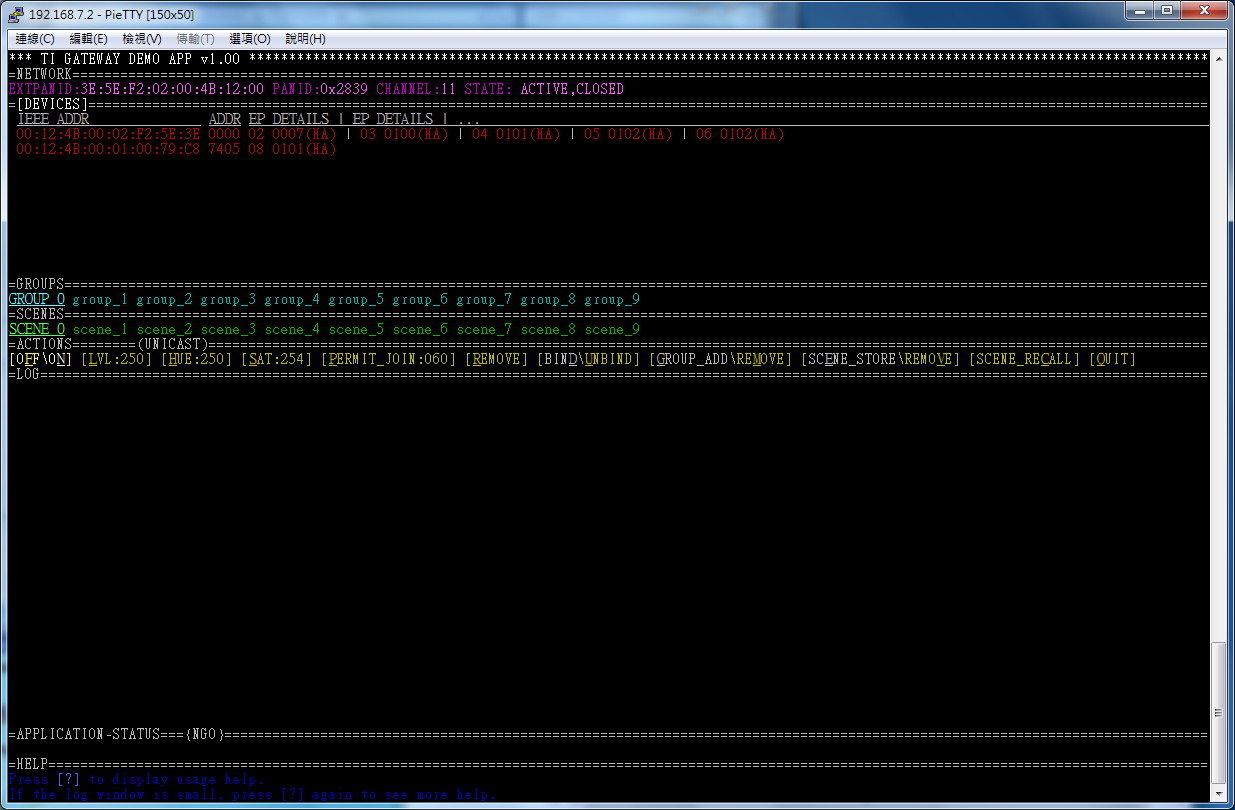Click the help line 'Press [?] to display usage help.'
The image size is (1235, 810).
tap(136, 779)
